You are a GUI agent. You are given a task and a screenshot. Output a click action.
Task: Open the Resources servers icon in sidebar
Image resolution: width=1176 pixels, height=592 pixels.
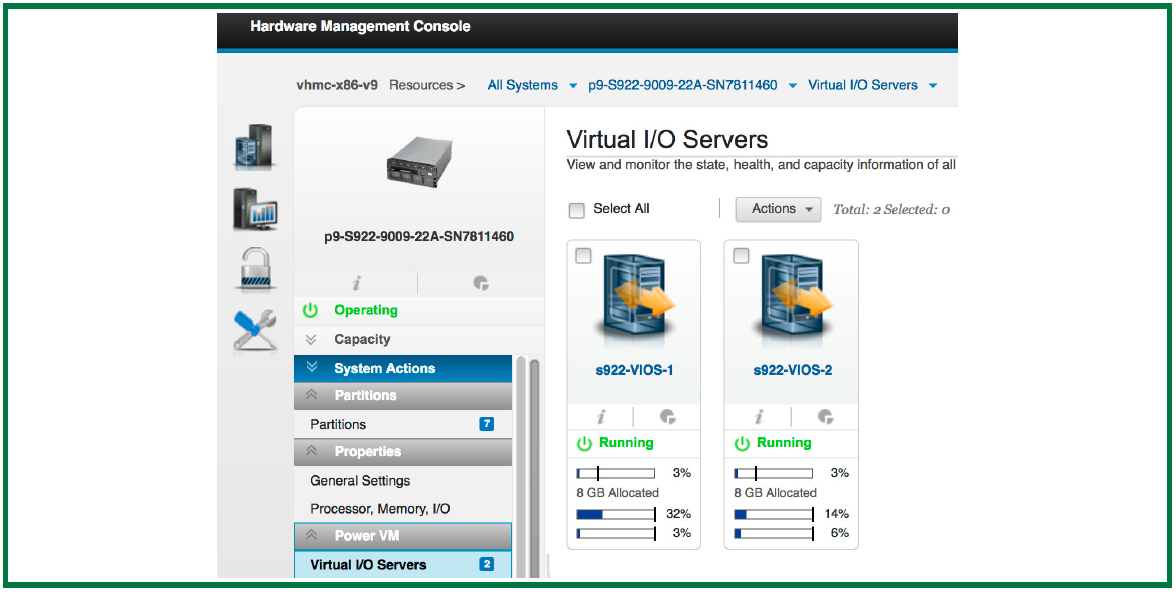(254, 148)
